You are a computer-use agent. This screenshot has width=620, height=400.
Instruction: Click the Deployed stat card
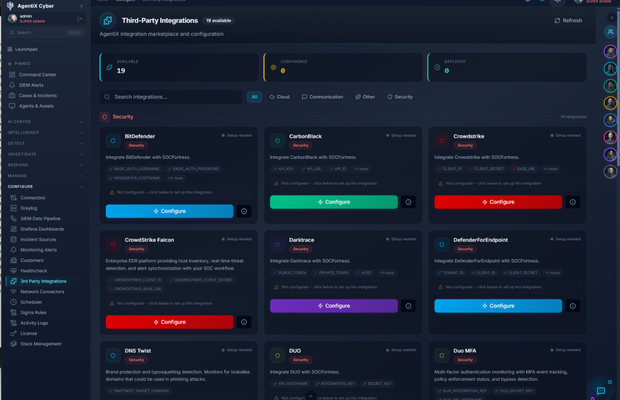507,67
